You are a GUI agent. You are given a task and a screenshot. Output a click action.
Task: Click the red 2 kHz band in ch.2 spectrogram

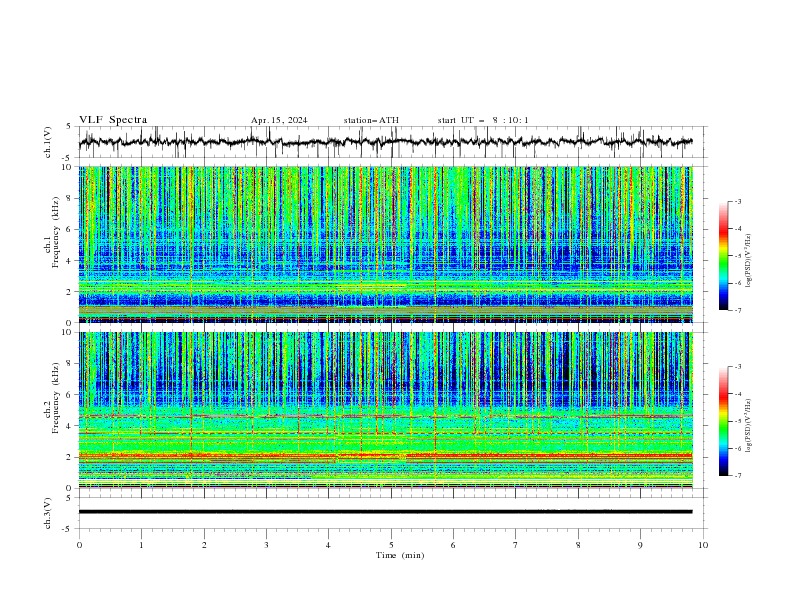click(x=385, y=456)
